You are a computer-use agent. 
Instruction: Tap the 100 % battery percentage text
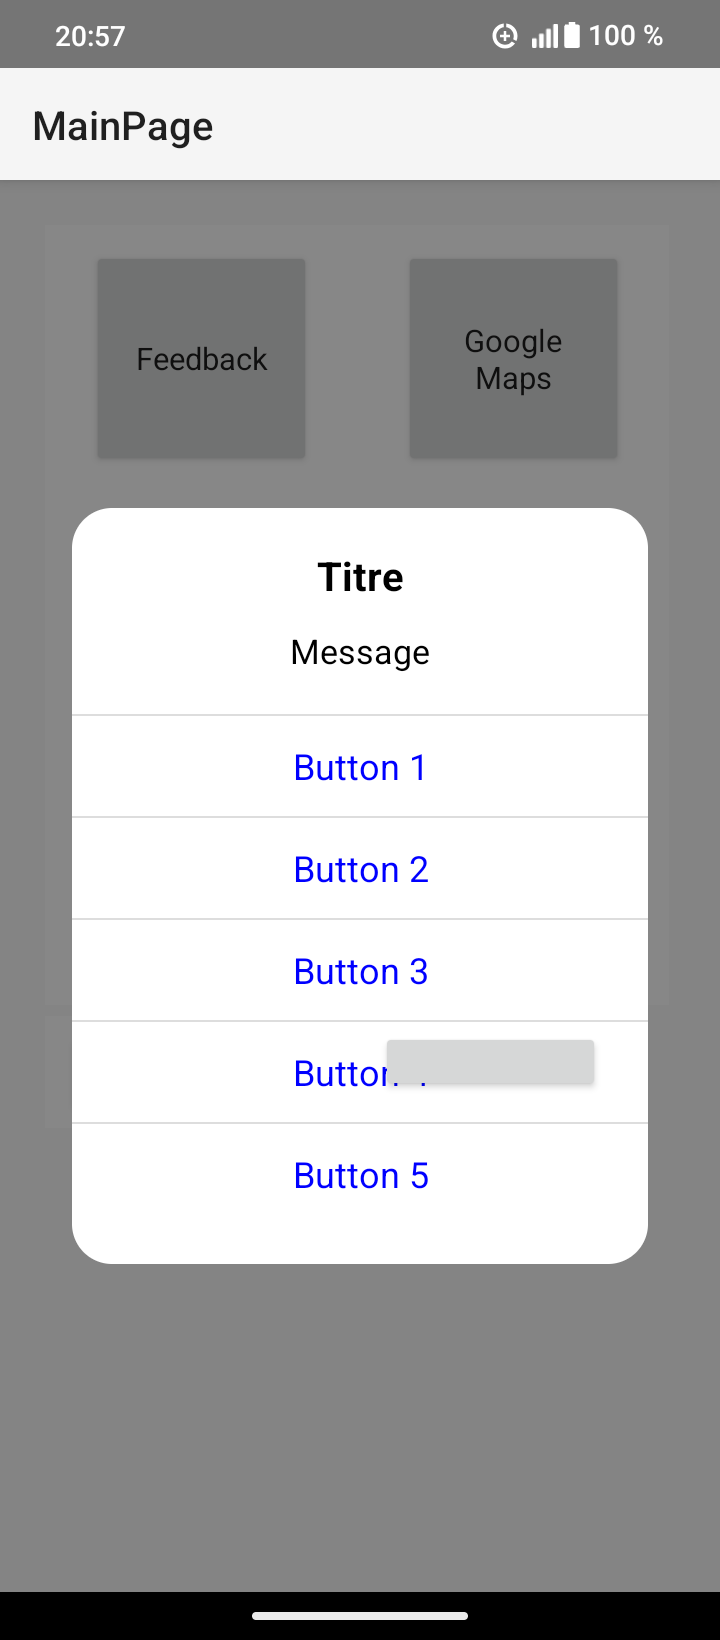[x=626, y=36]
